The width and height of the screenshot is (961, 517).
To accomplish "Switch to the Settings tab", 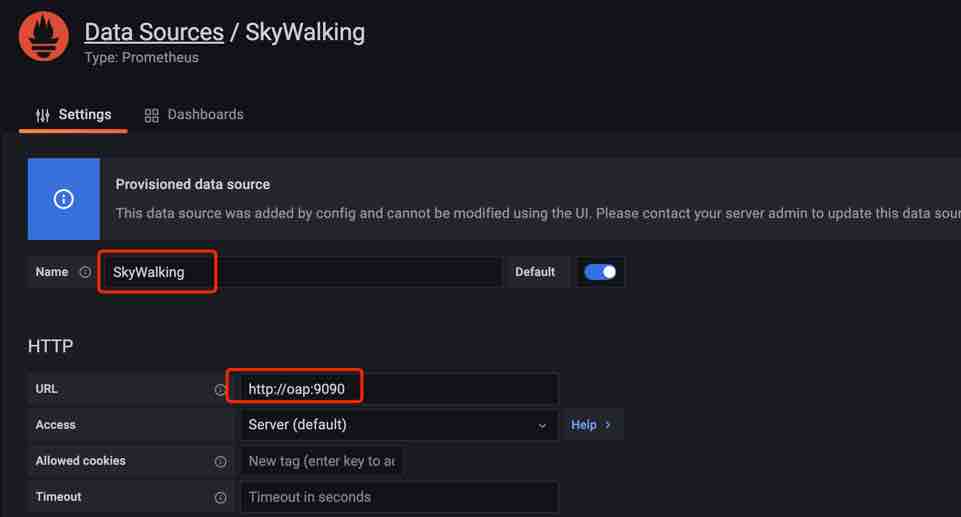I will pos(73,115).
